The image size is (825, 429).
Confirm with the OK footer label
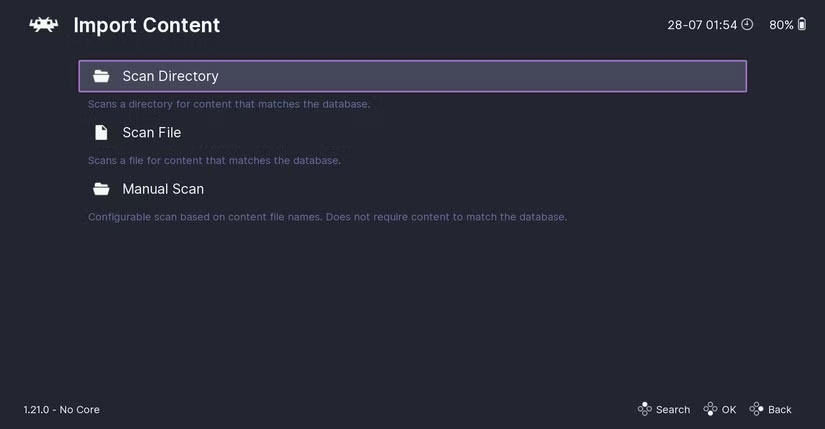pos(728,410)
